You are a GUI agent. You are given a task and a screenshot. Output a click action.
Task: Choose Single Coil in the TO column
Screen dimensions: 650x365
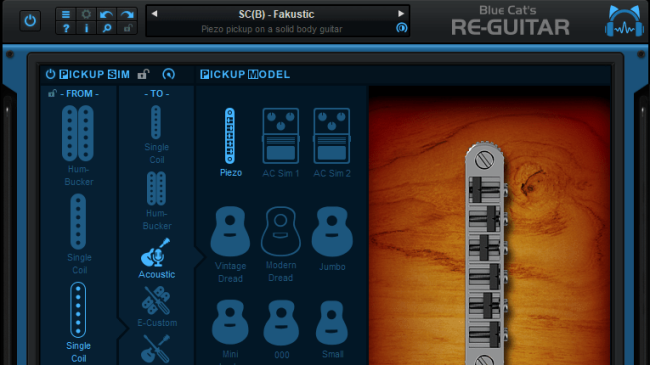[156, 134]
